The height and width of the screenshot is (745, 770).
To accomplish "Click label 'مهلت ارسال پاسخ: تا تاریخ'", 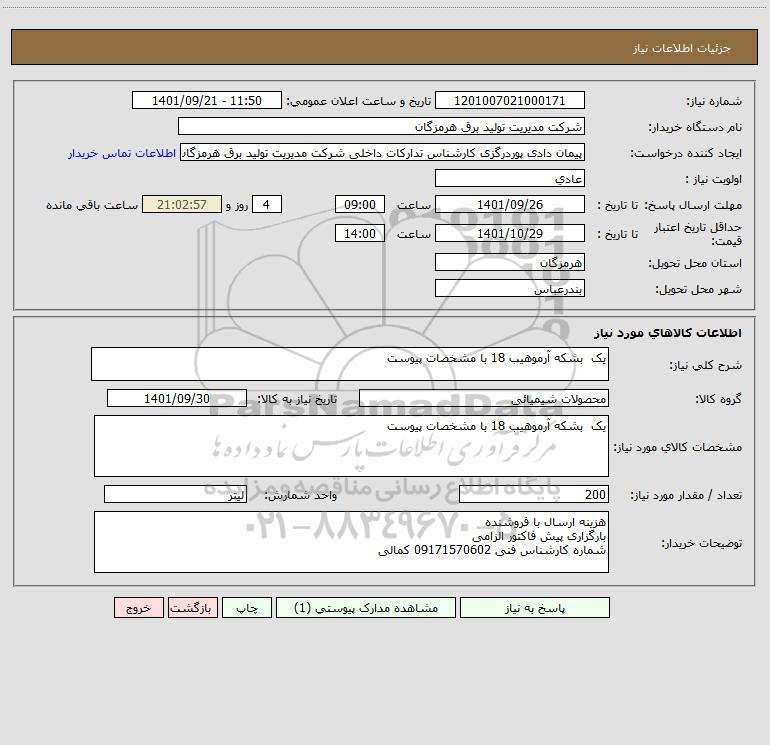I will click(x=669, y=205).
